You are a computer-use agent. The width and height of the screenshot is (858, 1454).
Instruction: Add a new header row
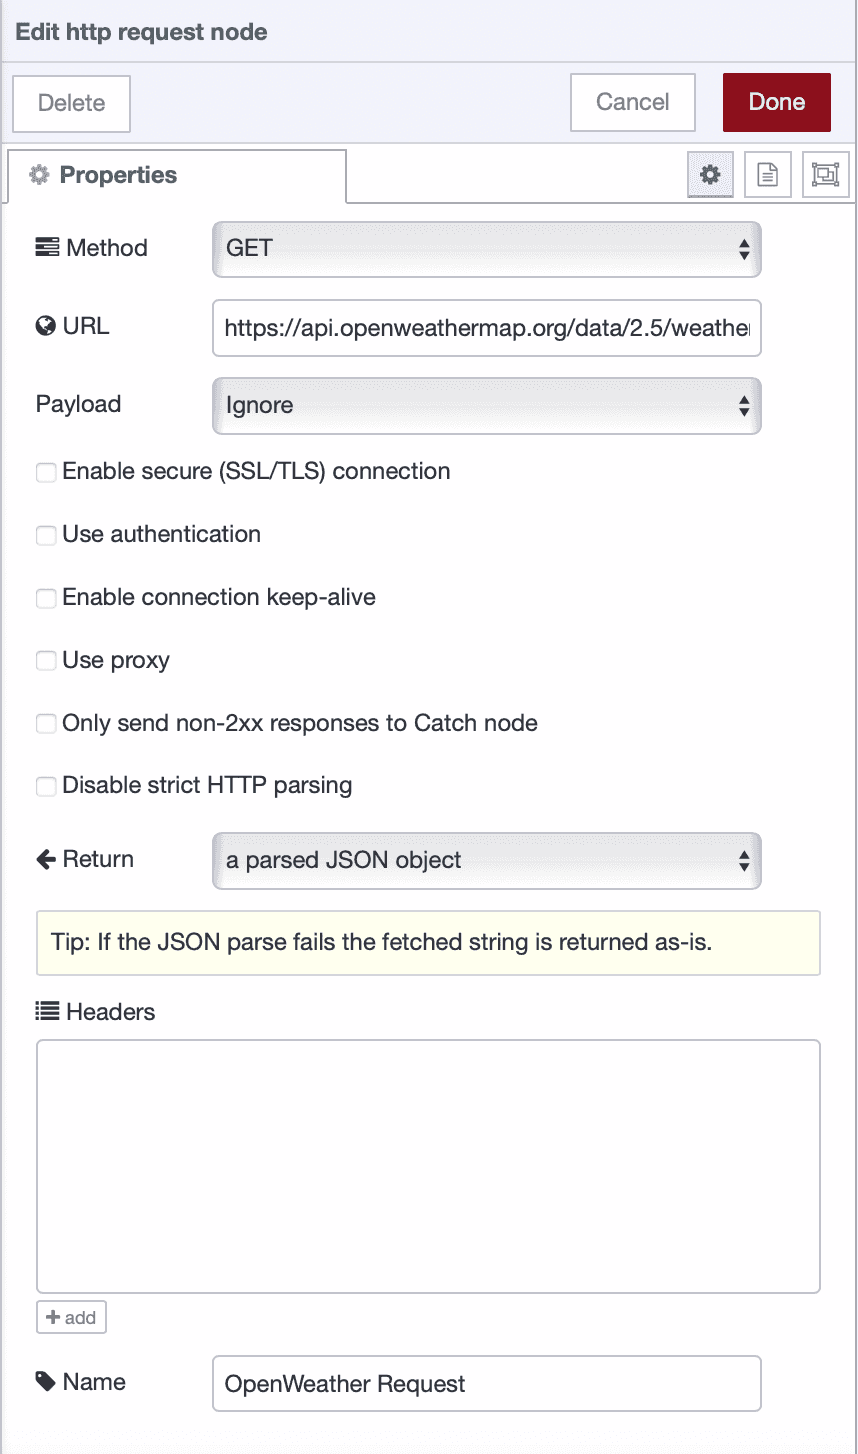(x=71, y=1317)
